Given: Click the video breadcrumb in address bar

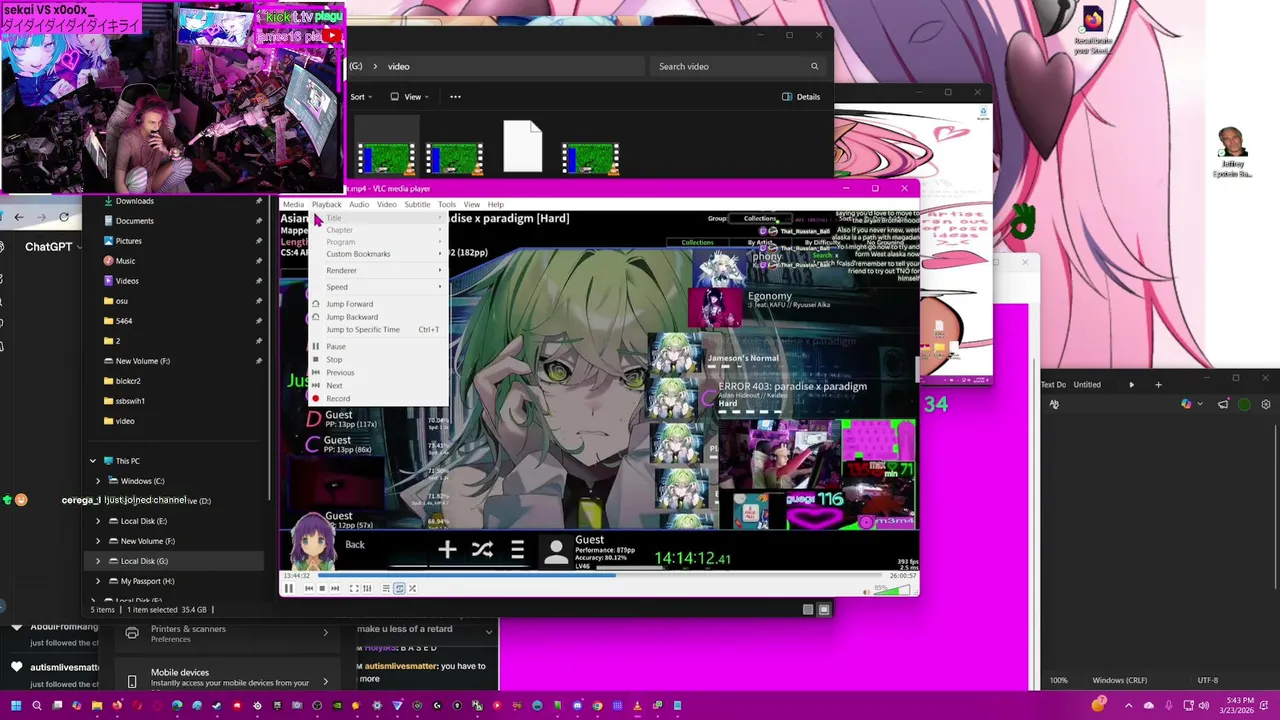Looking at the screenshot, I should (x=398, y=66).
